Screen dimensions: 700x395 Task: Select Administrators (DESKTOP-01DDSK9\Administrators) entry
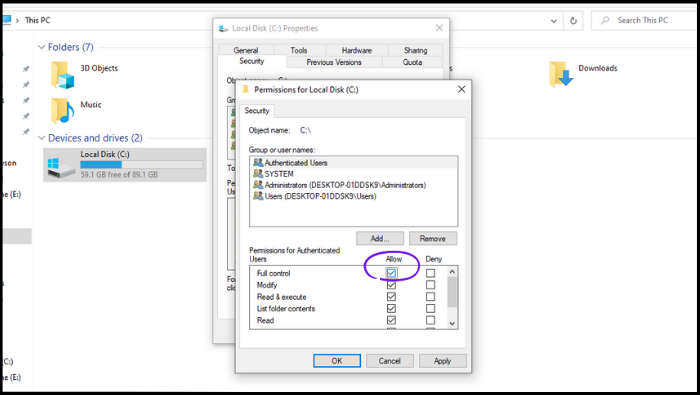pos(354,185)
